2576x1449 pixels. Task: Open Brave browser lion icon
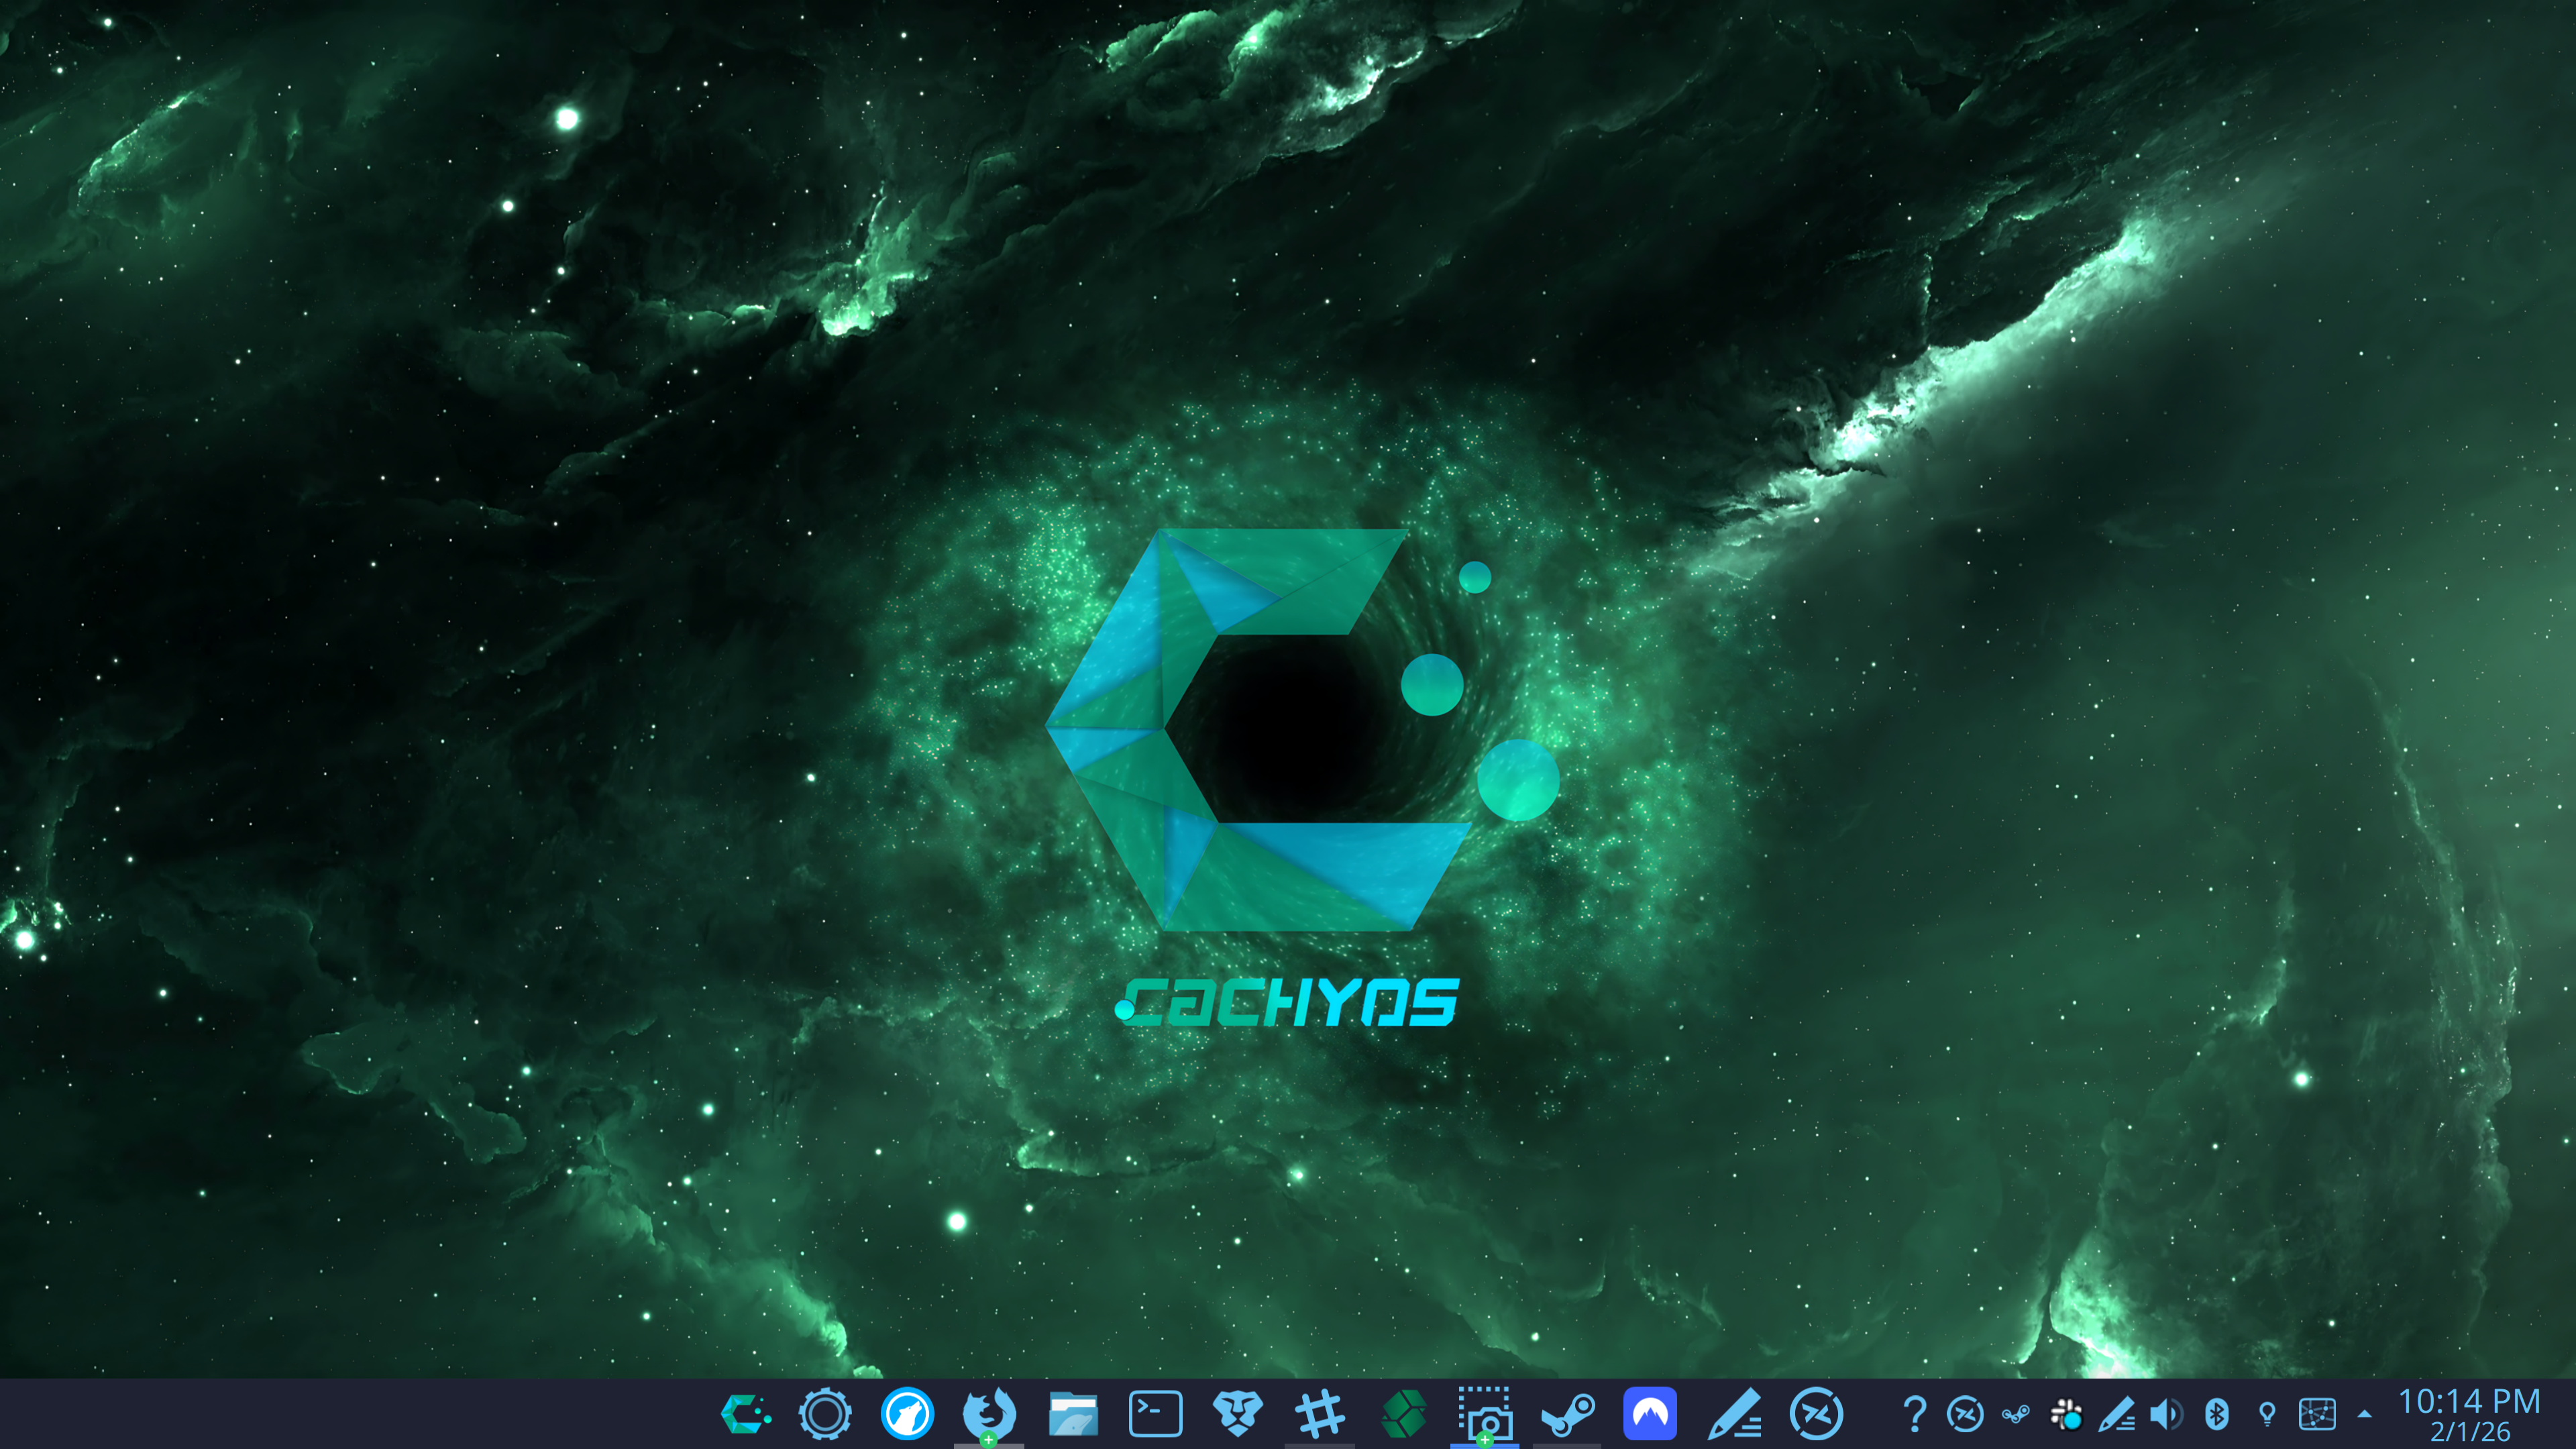[x=1237, y=1415]
